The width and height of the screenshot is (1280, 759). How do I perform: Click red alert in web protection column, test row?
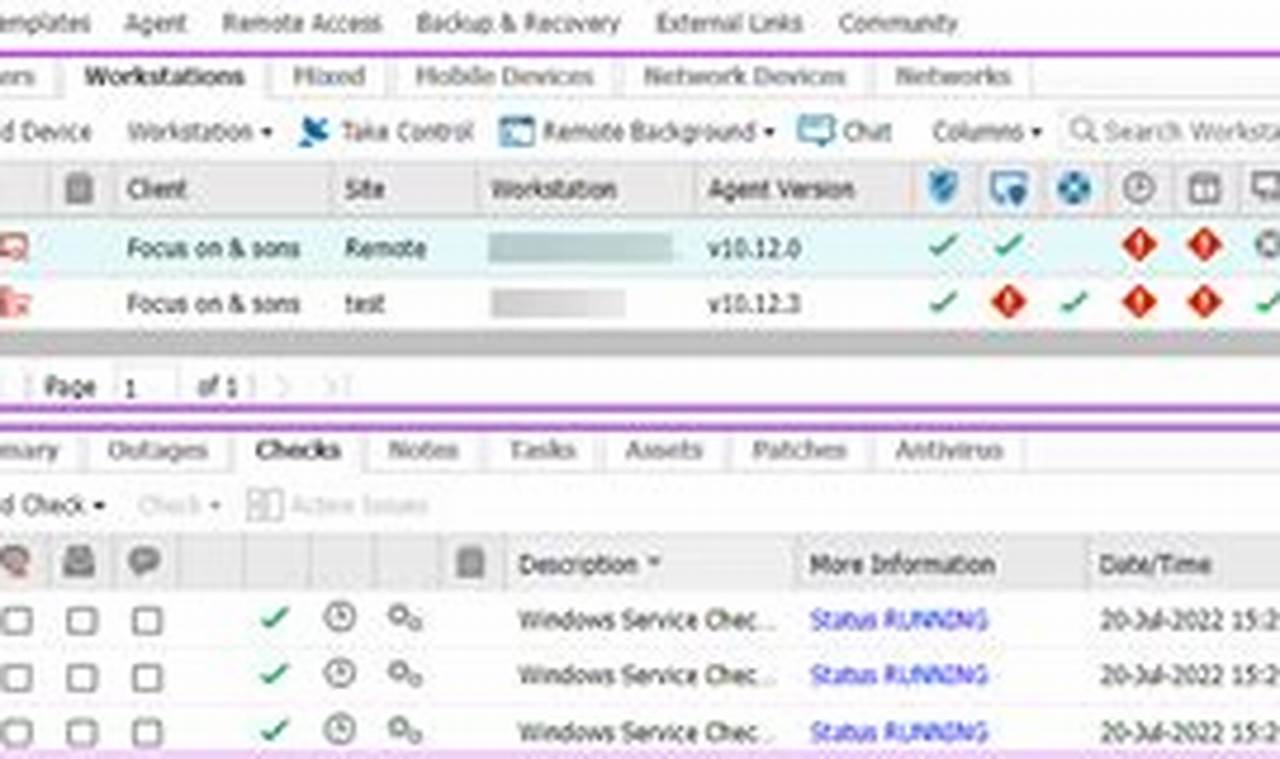point(1008,301)
